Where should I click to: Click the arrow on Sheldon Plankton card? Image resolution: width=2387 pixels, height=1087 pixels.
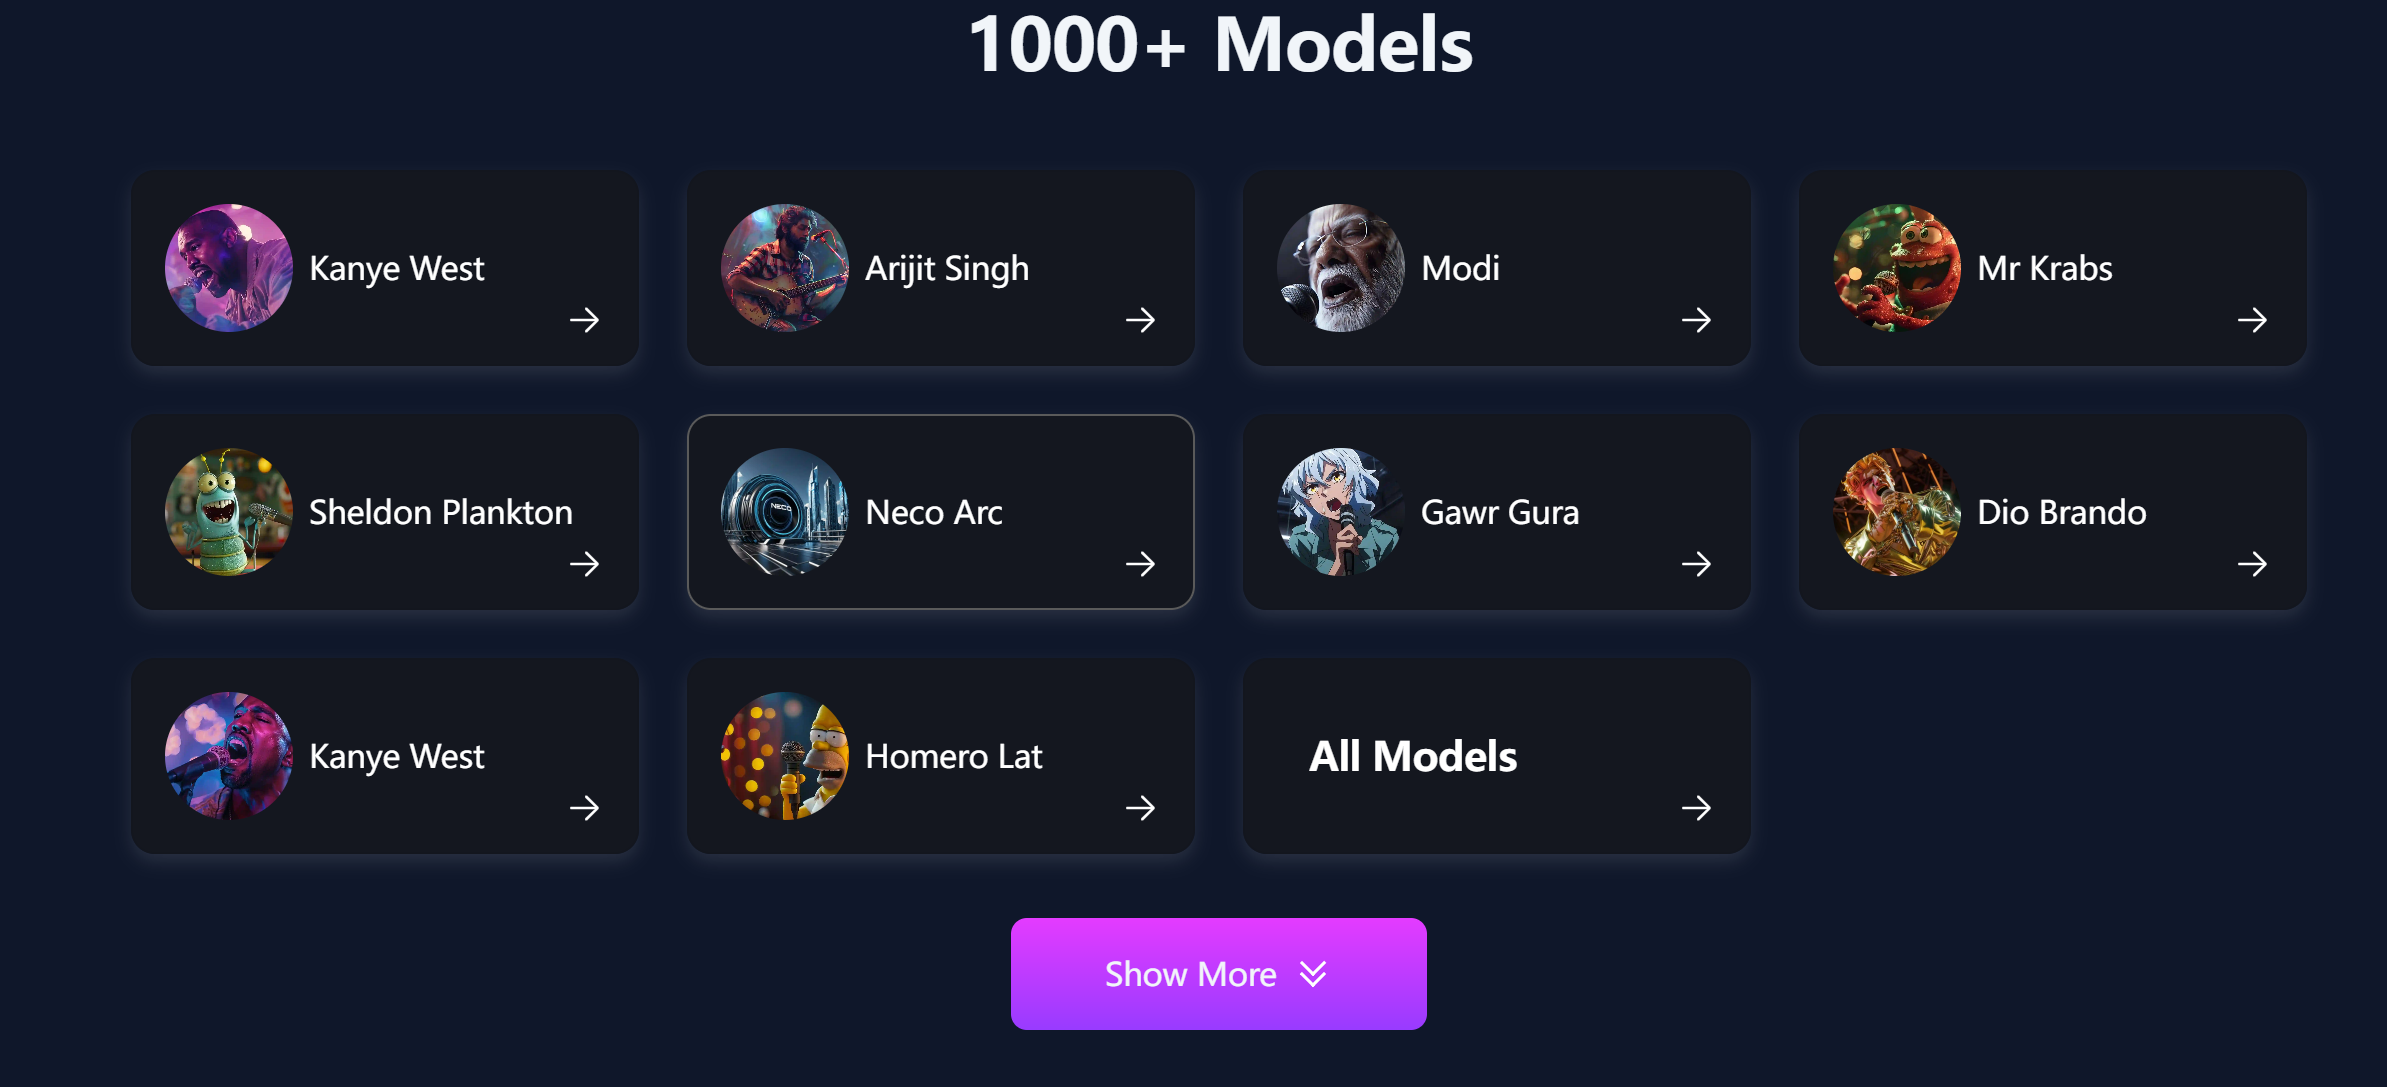tap(584, 564)
